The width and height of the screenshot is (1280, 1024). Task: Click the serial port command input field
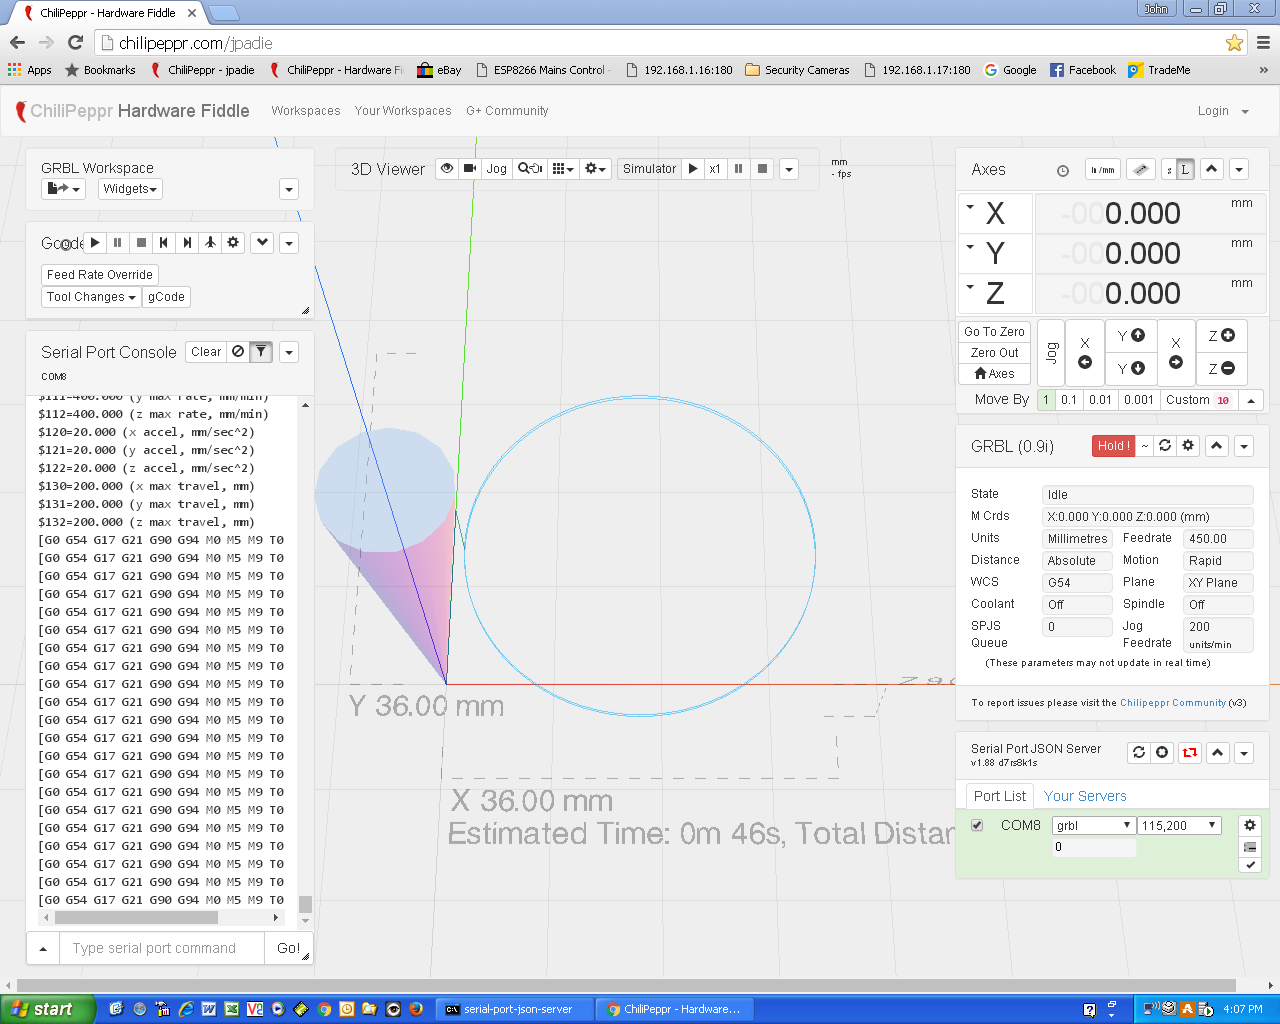tap(162, 948)
